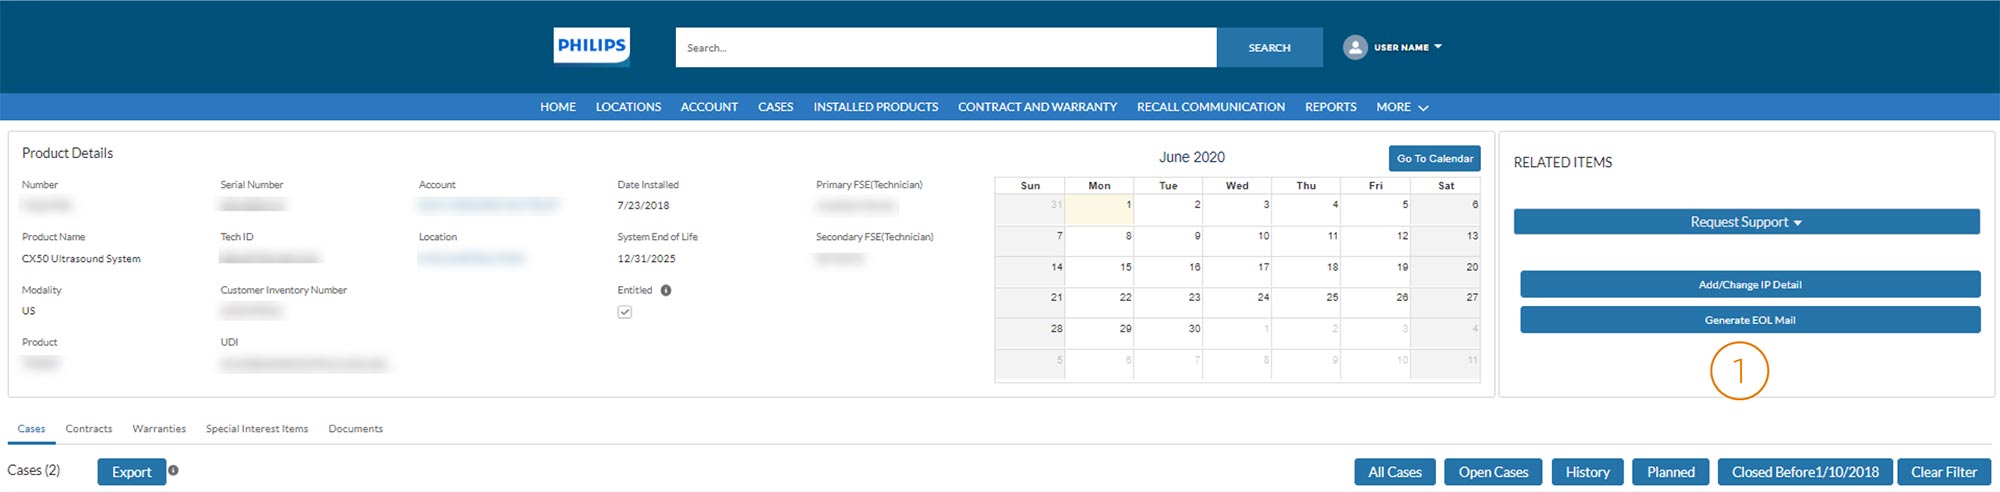Click Add/Change IP Detail button
The height and width of the screenshot is (492, 2000).
pyautogui.click(x=1749, y=285)
